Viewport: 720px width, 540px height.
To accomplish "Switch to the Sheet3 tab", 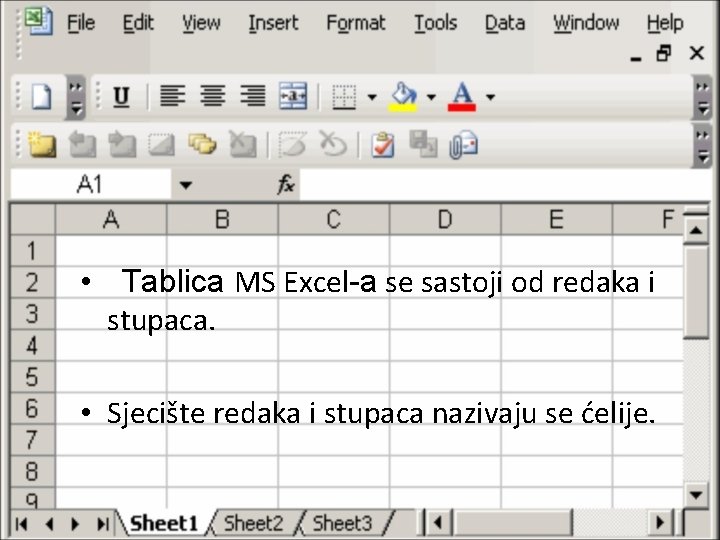I will pos(343,523).
